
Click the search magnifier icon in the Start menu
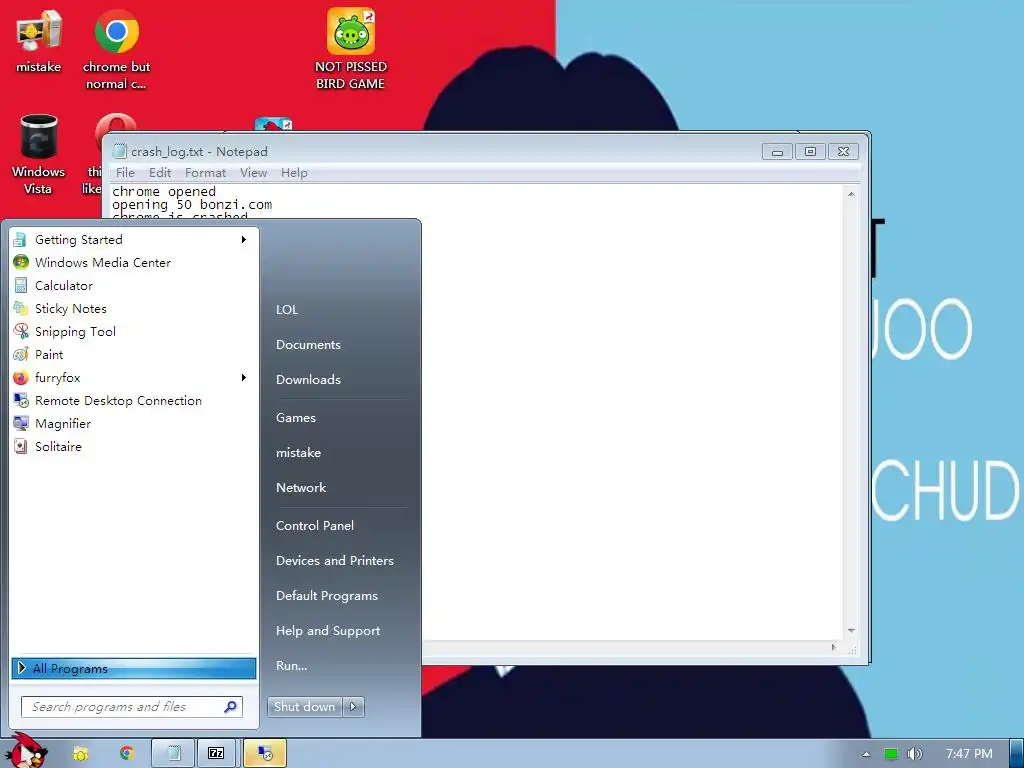click(x=230, y=707)
